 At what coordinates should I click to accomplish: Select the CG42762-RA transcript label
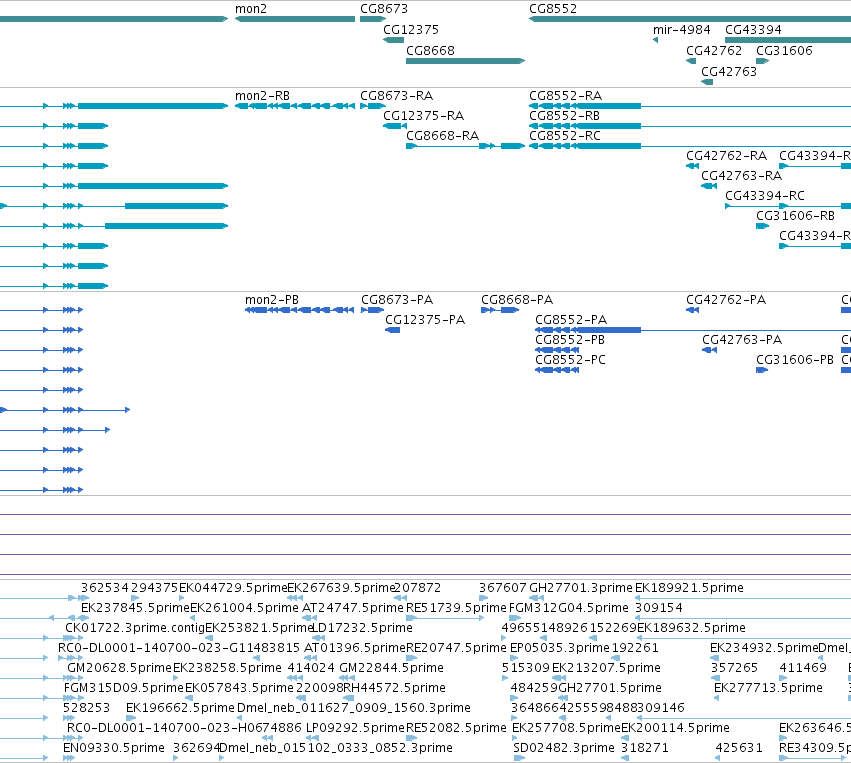726,156
